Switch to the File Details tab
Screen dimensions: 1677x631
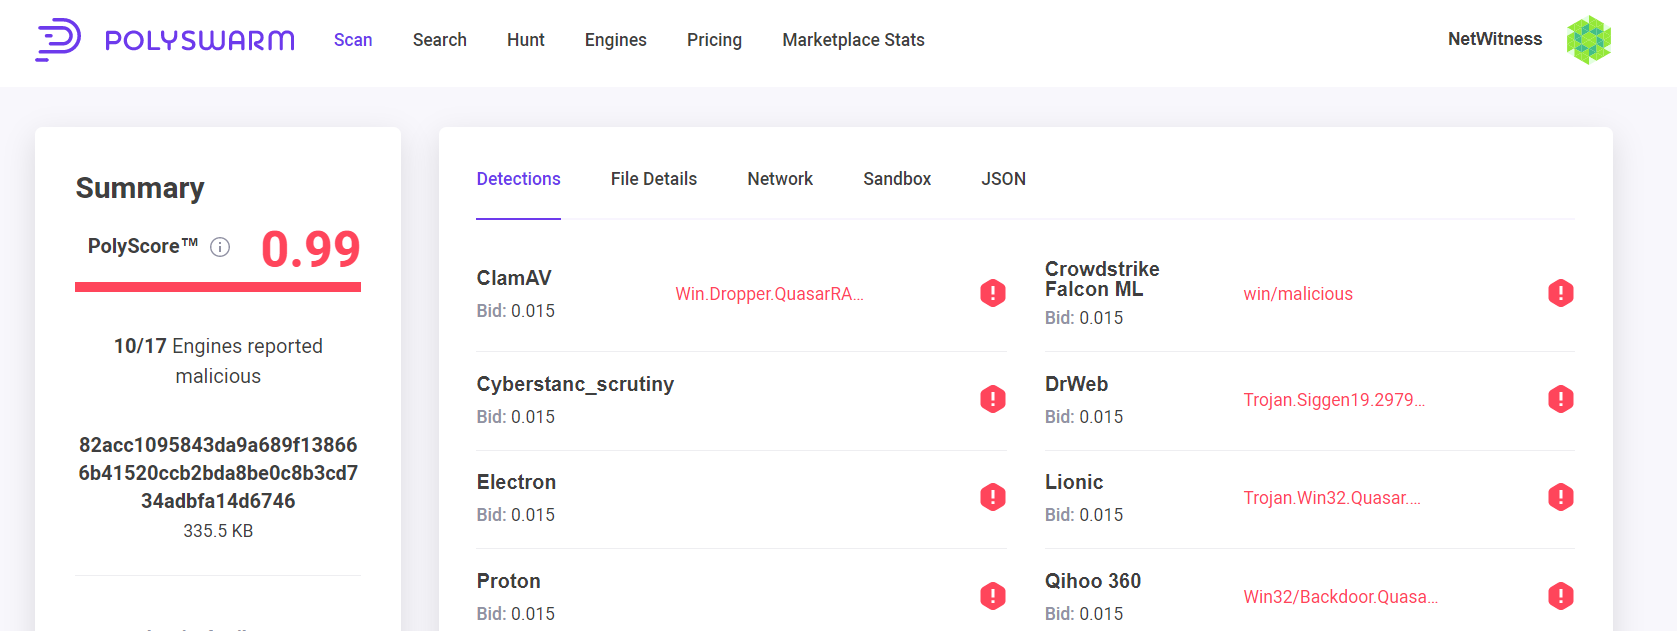tap(653, 179)
